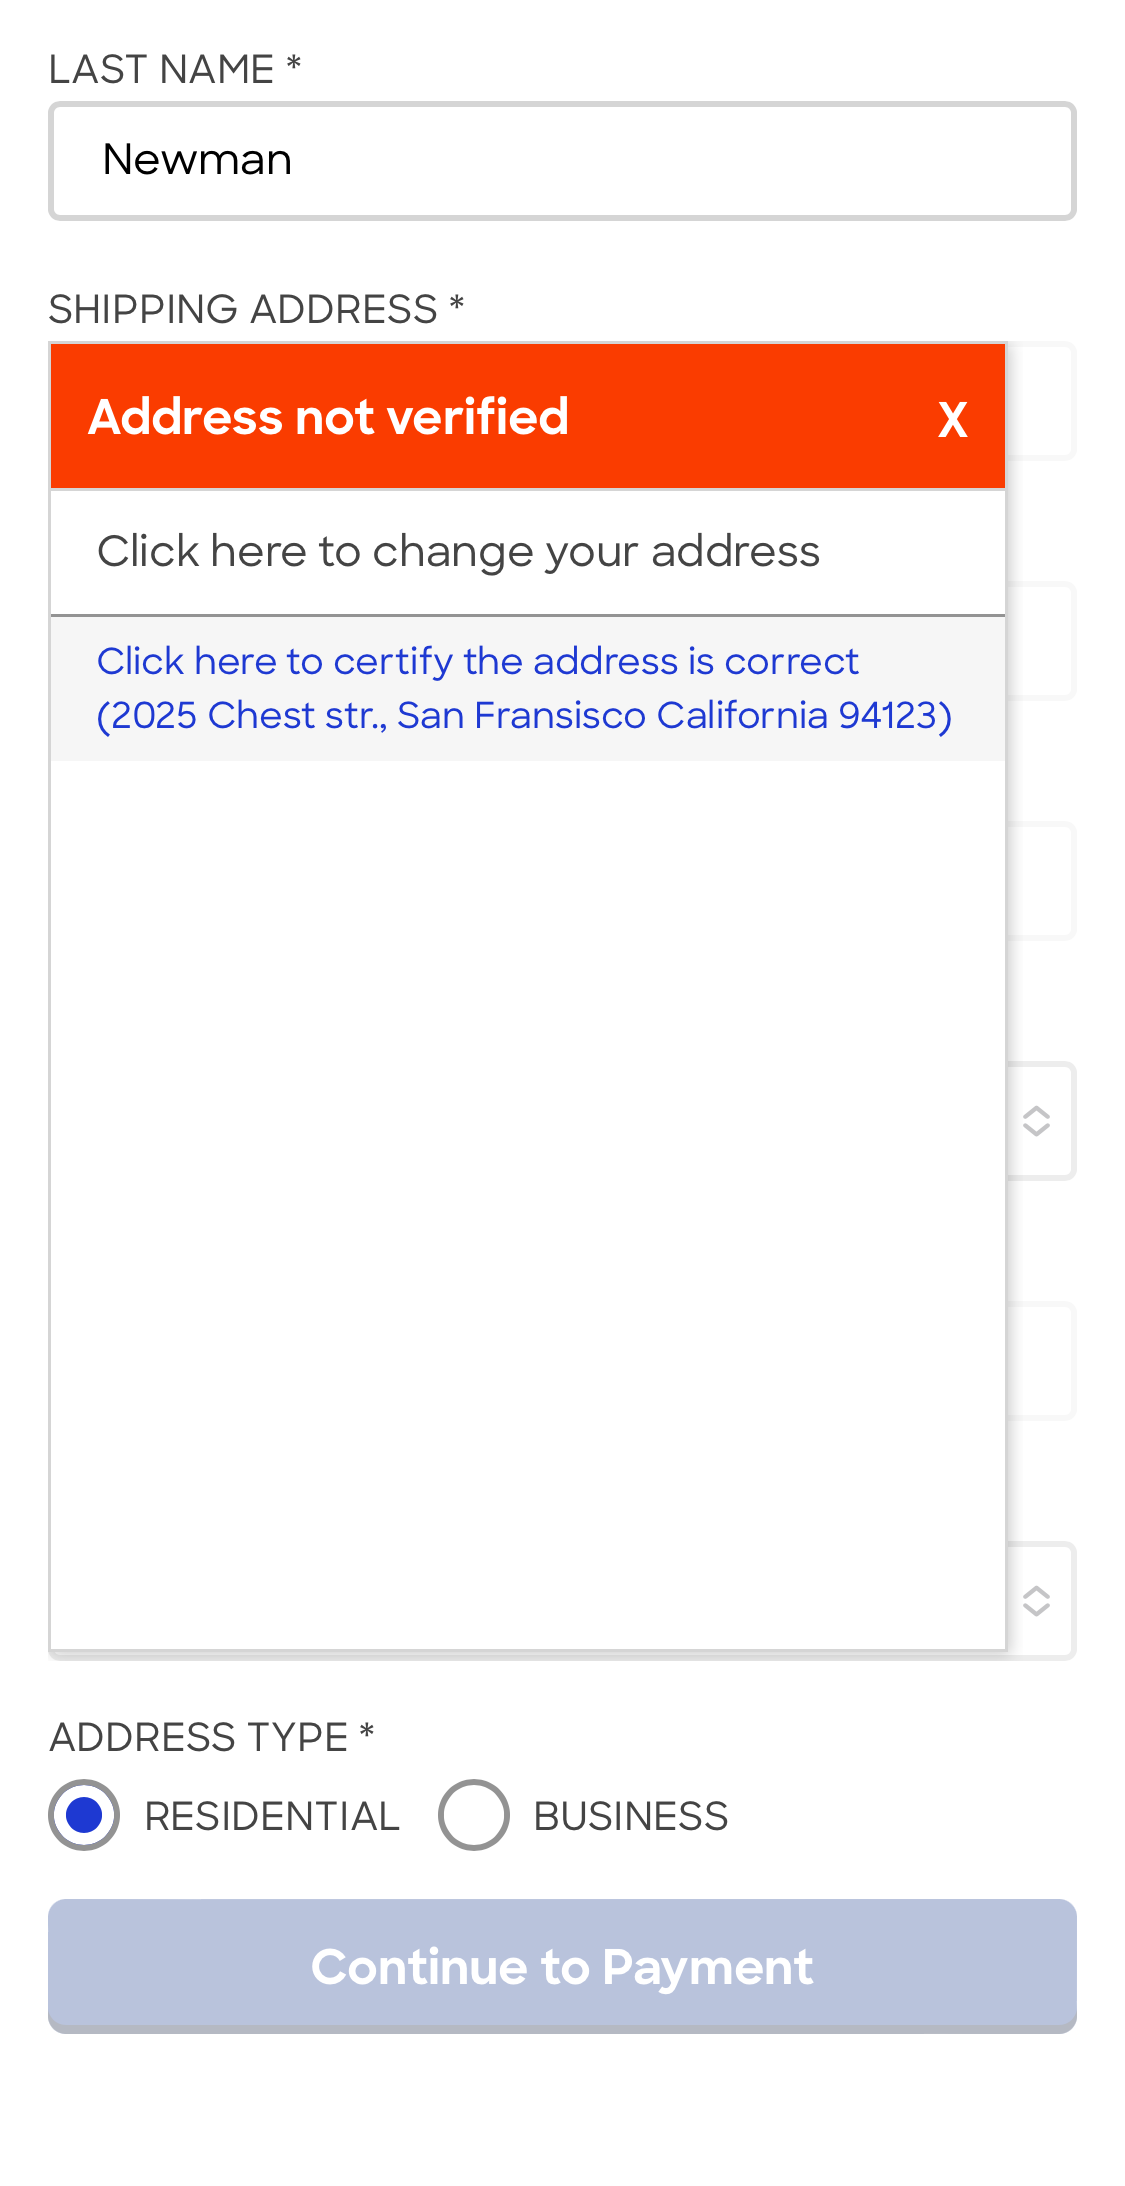1125x2186 pixels.
Task: Click the upper dropdown chevron arrows
Action: (x=1036, y=1121)
